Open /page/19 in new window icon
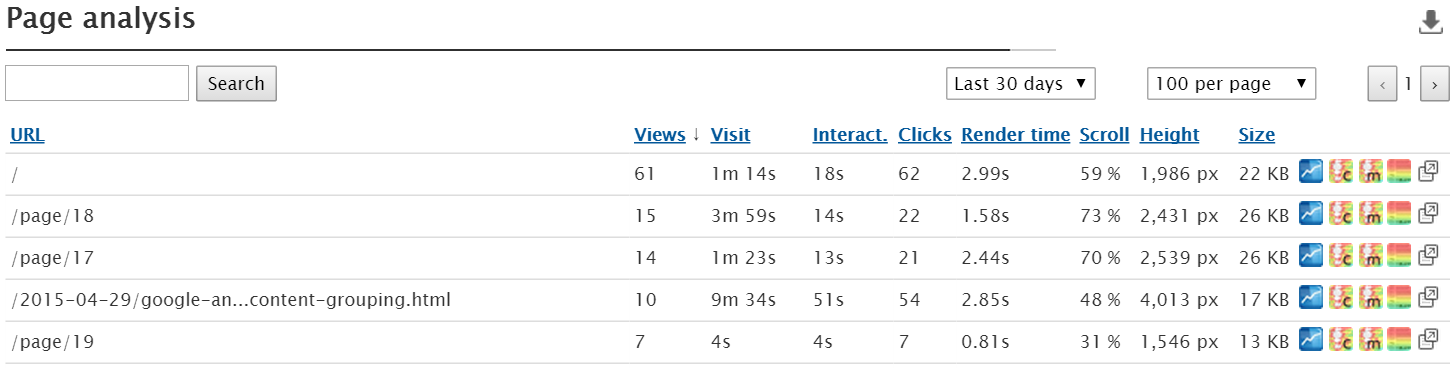 tap(1429, 341)
